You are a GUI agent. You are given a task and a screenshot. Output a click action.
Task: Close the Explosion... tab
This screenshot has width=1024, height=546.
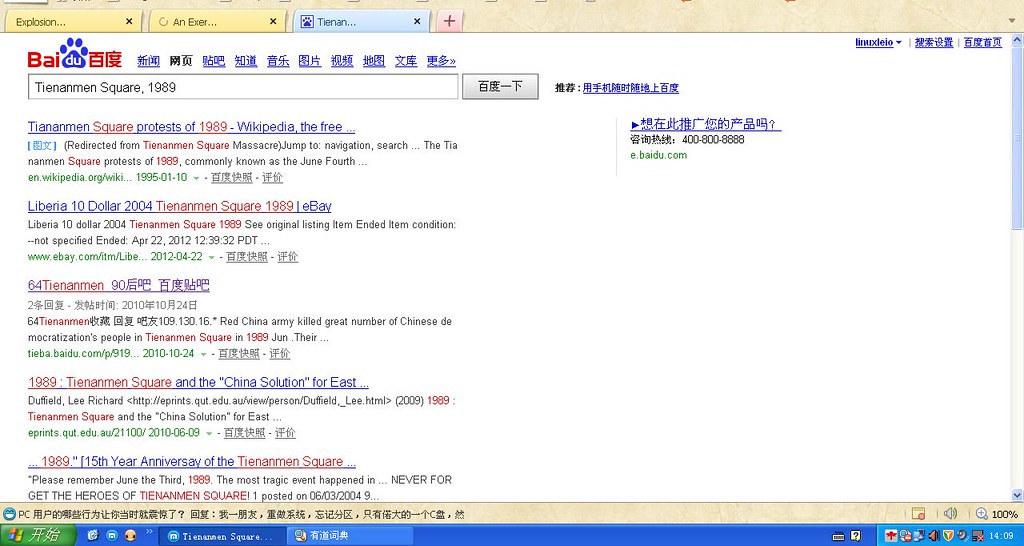(x=129, y=22)
